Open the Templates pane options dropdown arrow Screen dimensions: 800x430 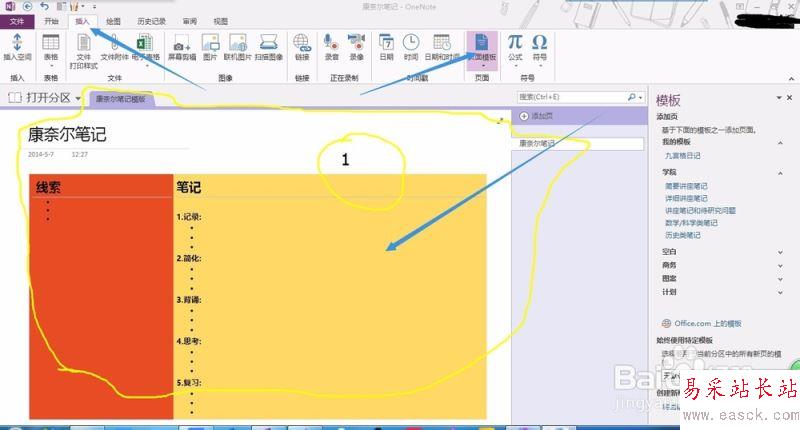[x=779, y=97]
